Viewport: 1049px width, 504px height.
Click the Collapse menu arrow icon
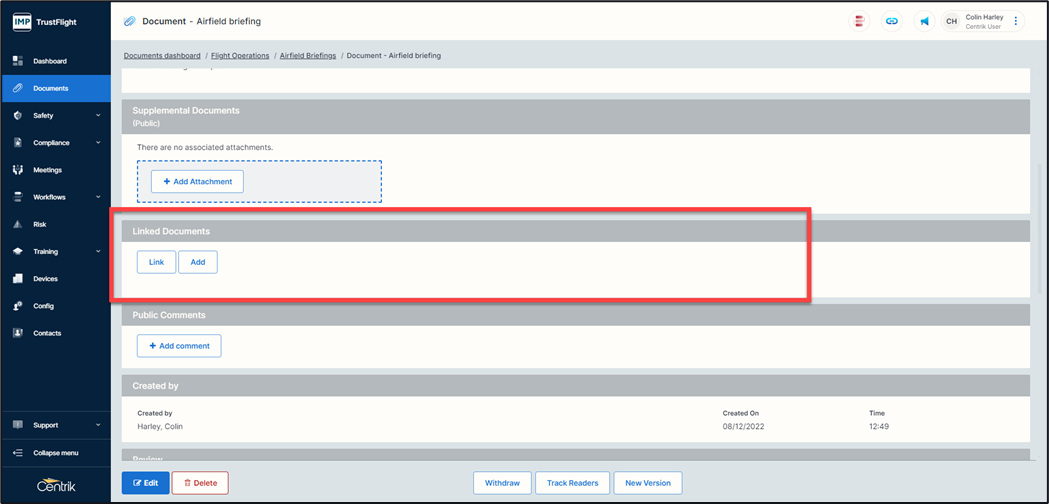[18, 453]
